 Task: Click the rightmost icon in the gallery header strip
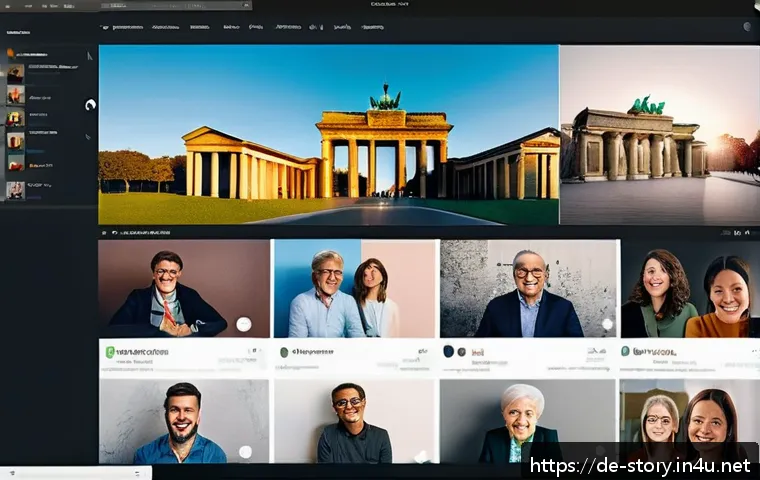747,233
